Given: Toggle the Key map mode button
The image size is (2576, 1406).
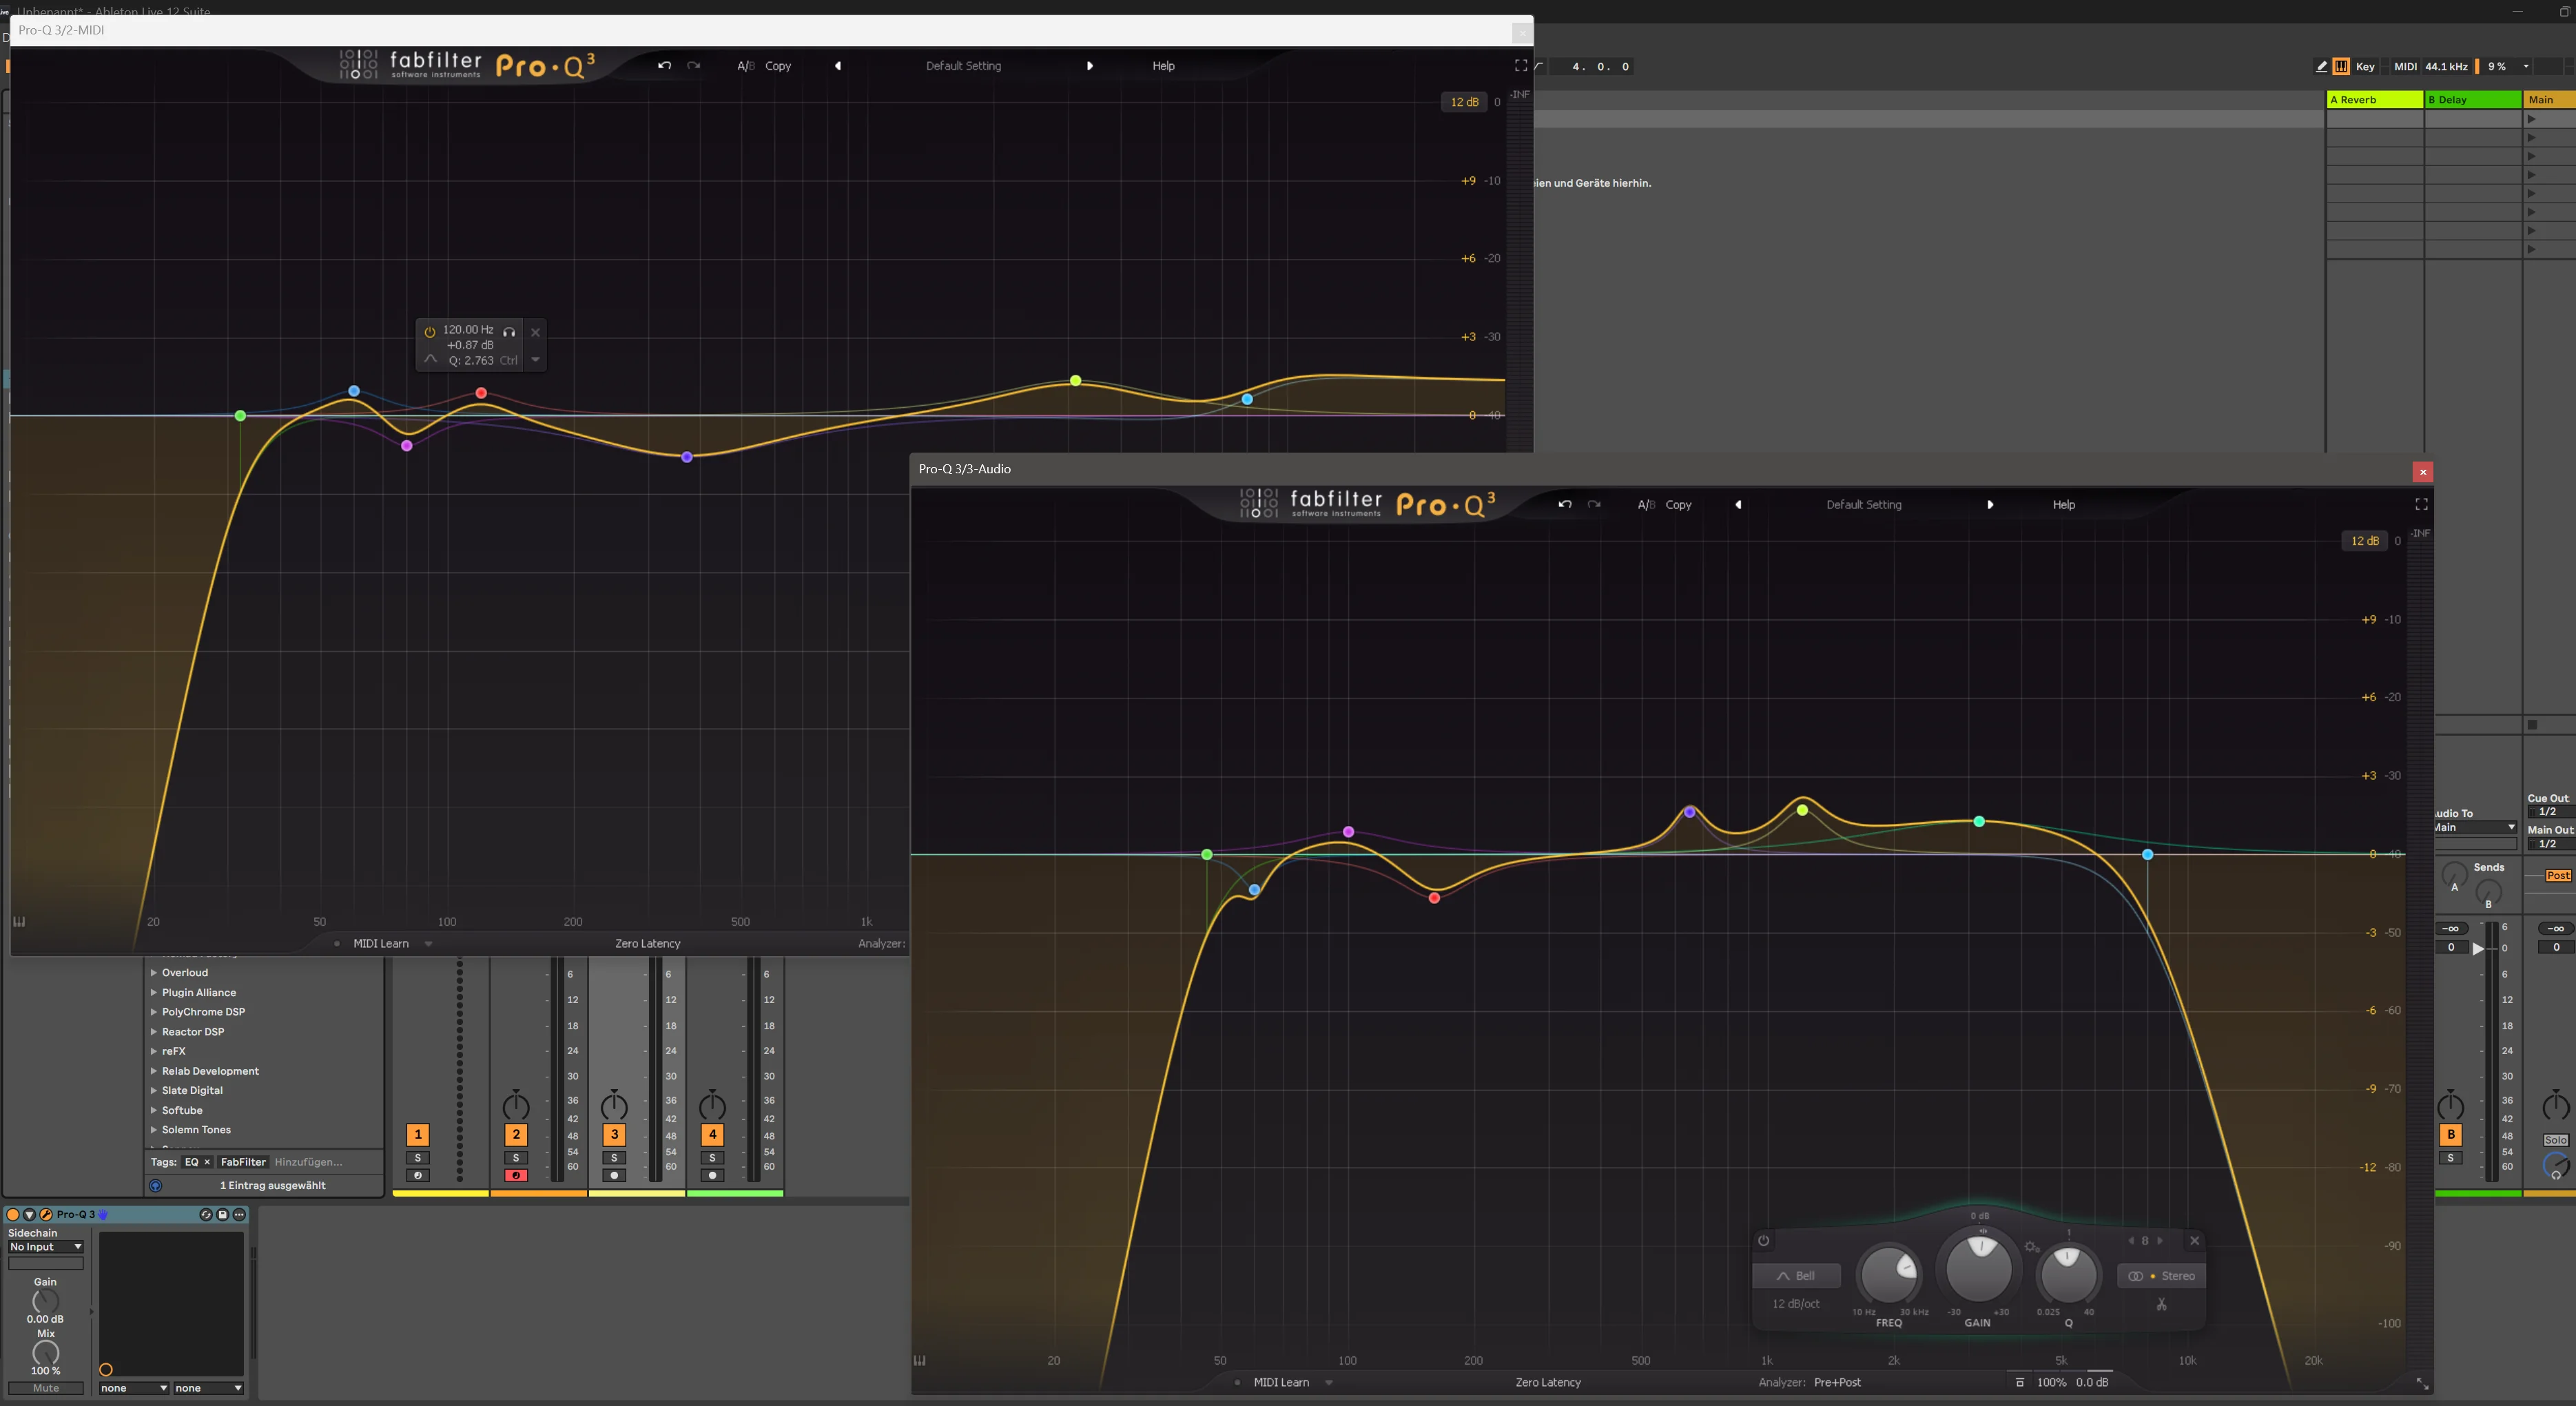Looking at the screenshot, I should [x=2365, y=66].
